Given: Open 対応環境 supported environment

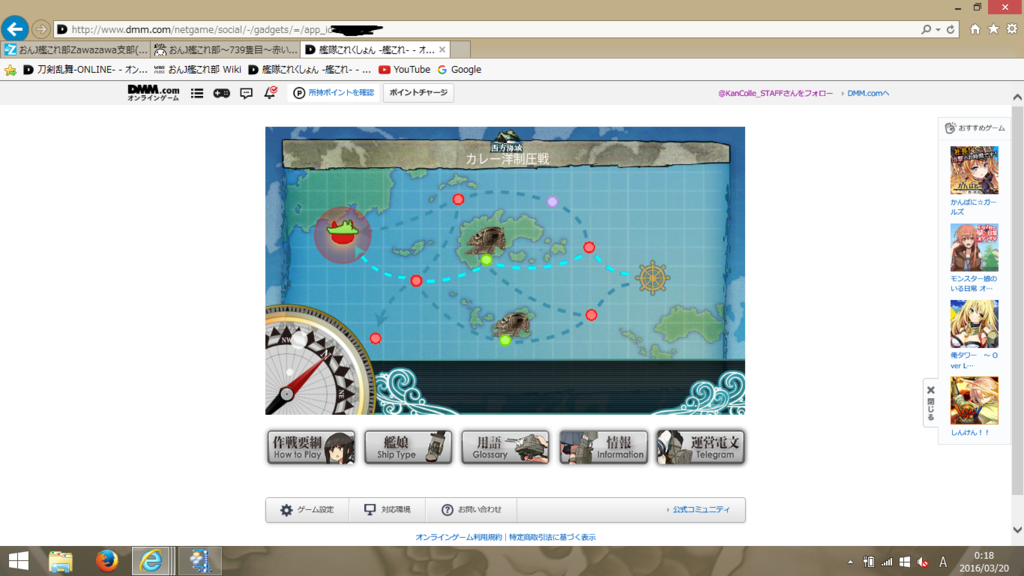Looking at the screenshot, I should click(387, 509).
